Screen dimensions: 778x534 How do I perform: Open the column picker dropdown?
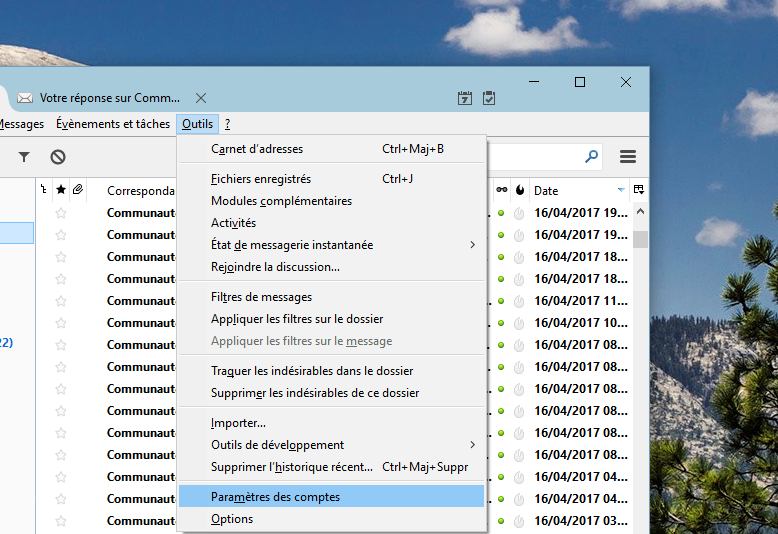[639, 190]
